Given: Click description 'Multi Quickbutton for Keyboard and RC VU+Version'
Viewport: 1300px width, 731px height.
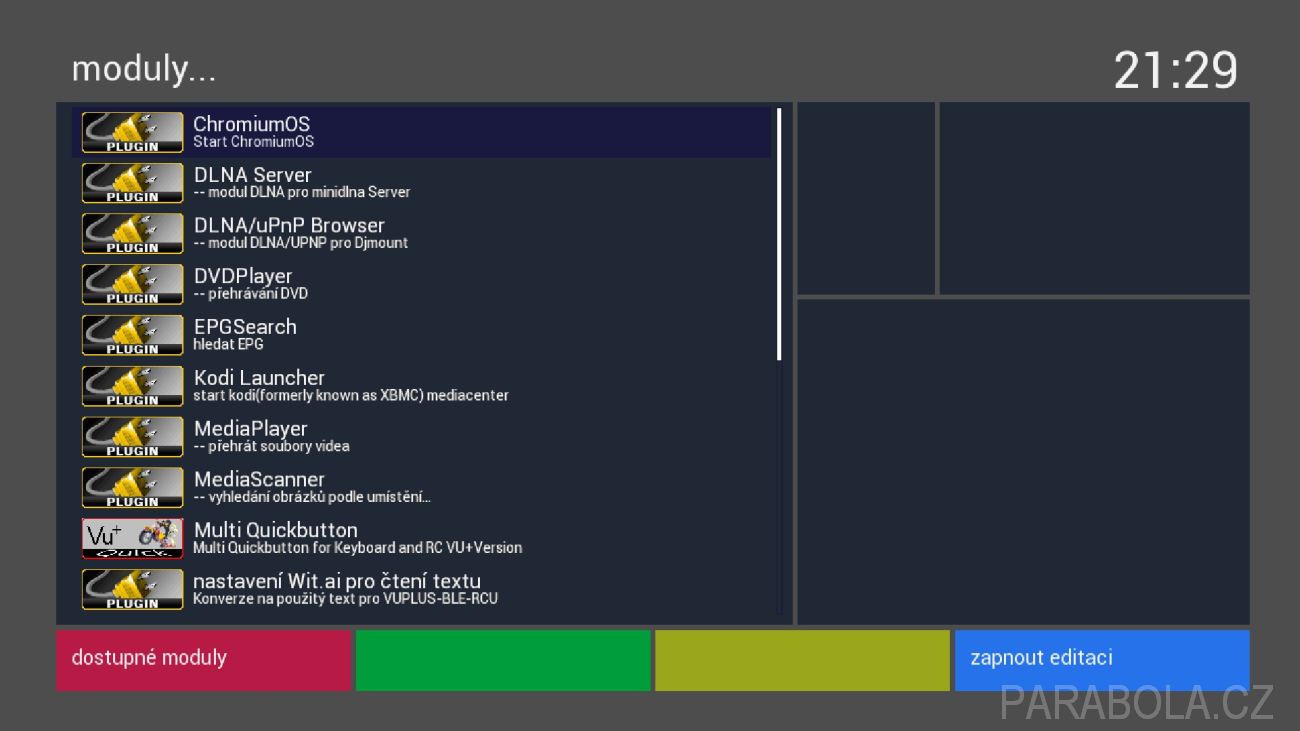Looking at the screenshot, I should pyautogui.click(x=358, y=548).
